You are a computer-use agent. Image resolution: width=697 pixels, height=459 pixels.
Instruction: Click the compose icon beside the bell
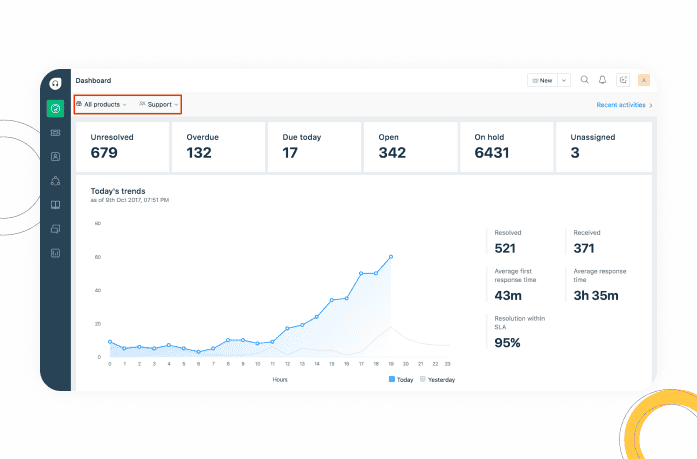623,80
